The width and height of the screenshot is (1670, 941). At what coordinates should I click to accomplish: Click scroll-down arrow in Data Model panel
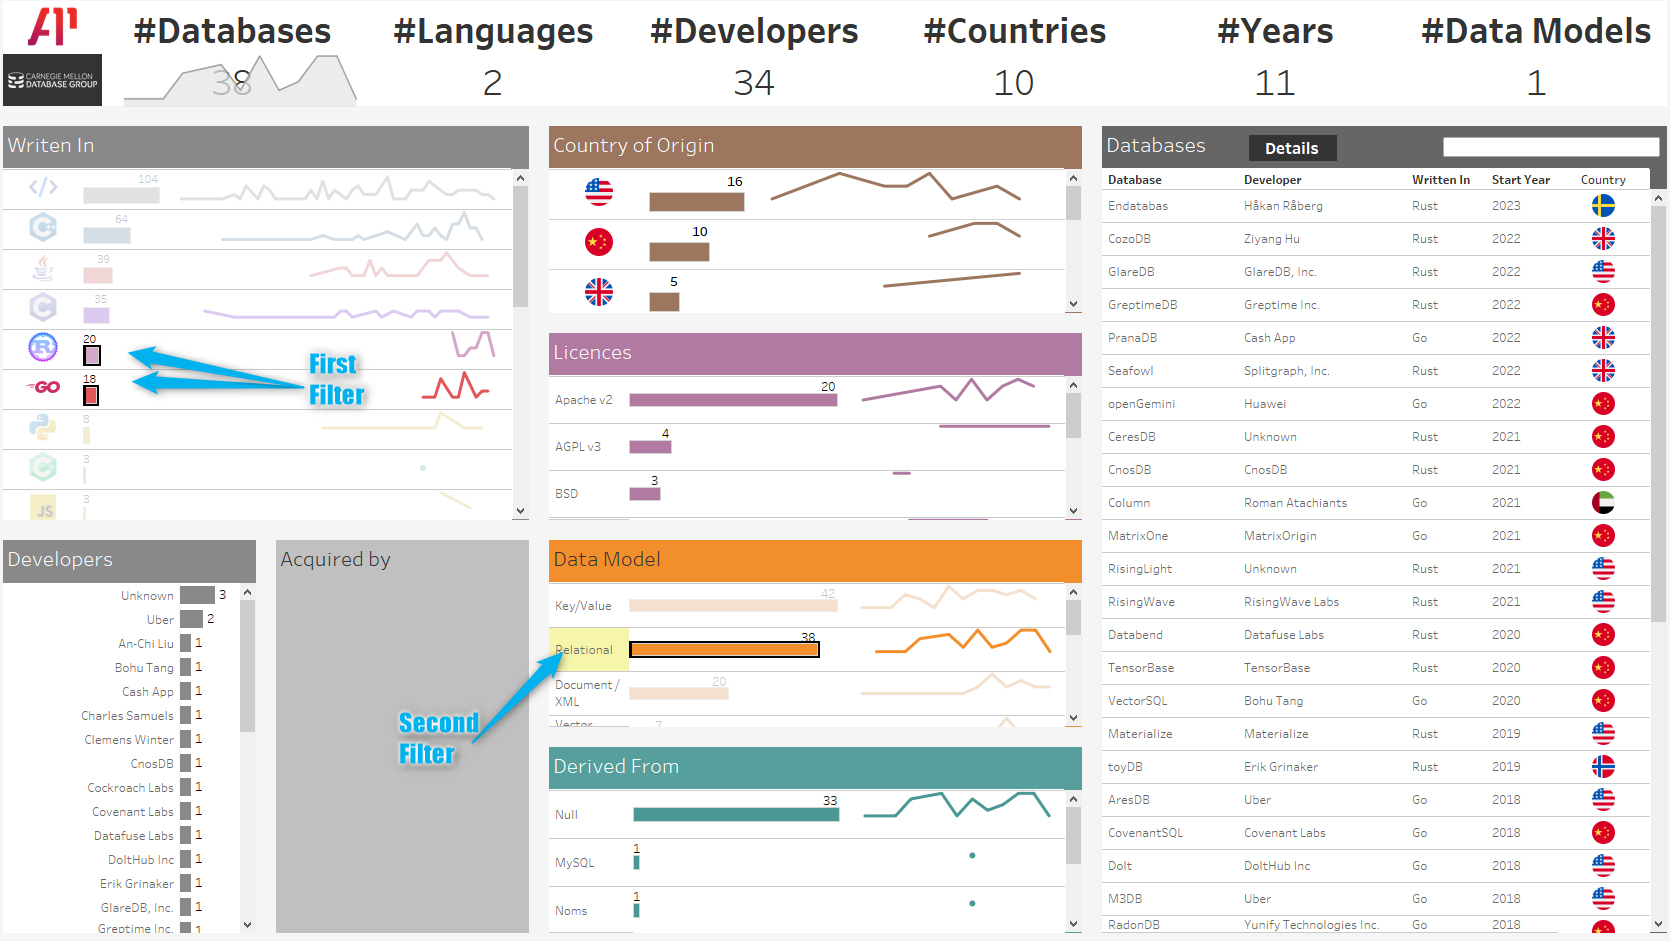(1073, 718)
